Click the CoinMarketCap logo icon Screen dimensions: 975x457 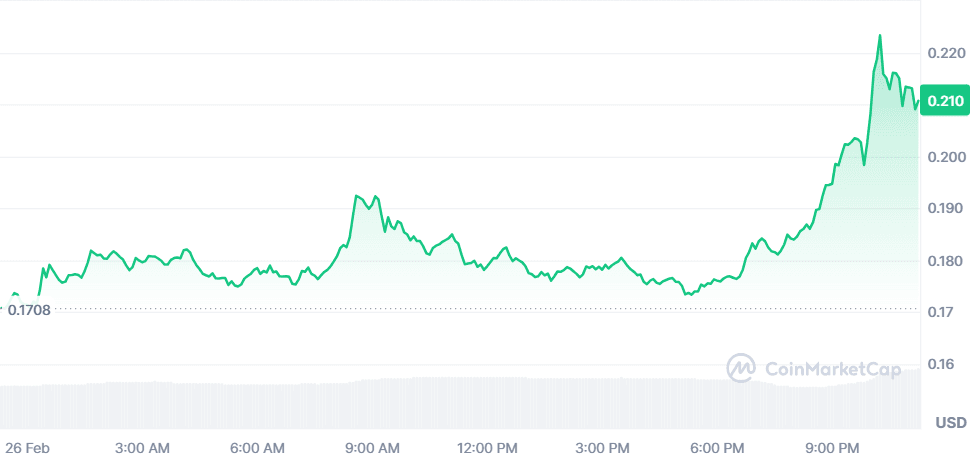pos(741,367)
